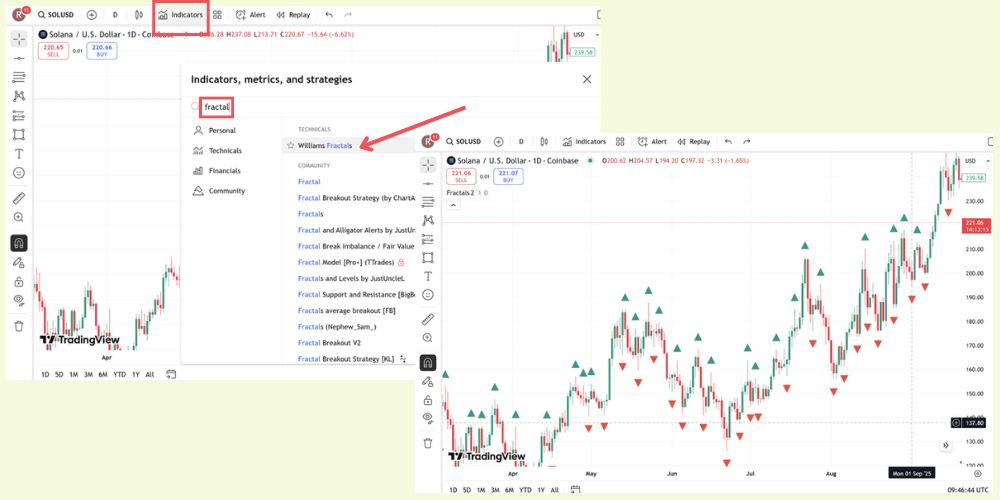Favorite Williams Fractals with the star icon
The image size is (1000, 500).
(290, 145)
